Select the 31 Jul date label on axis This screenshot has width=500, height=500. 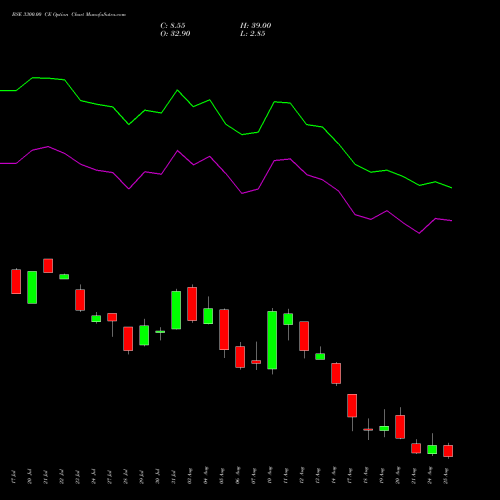click(173, 477)
